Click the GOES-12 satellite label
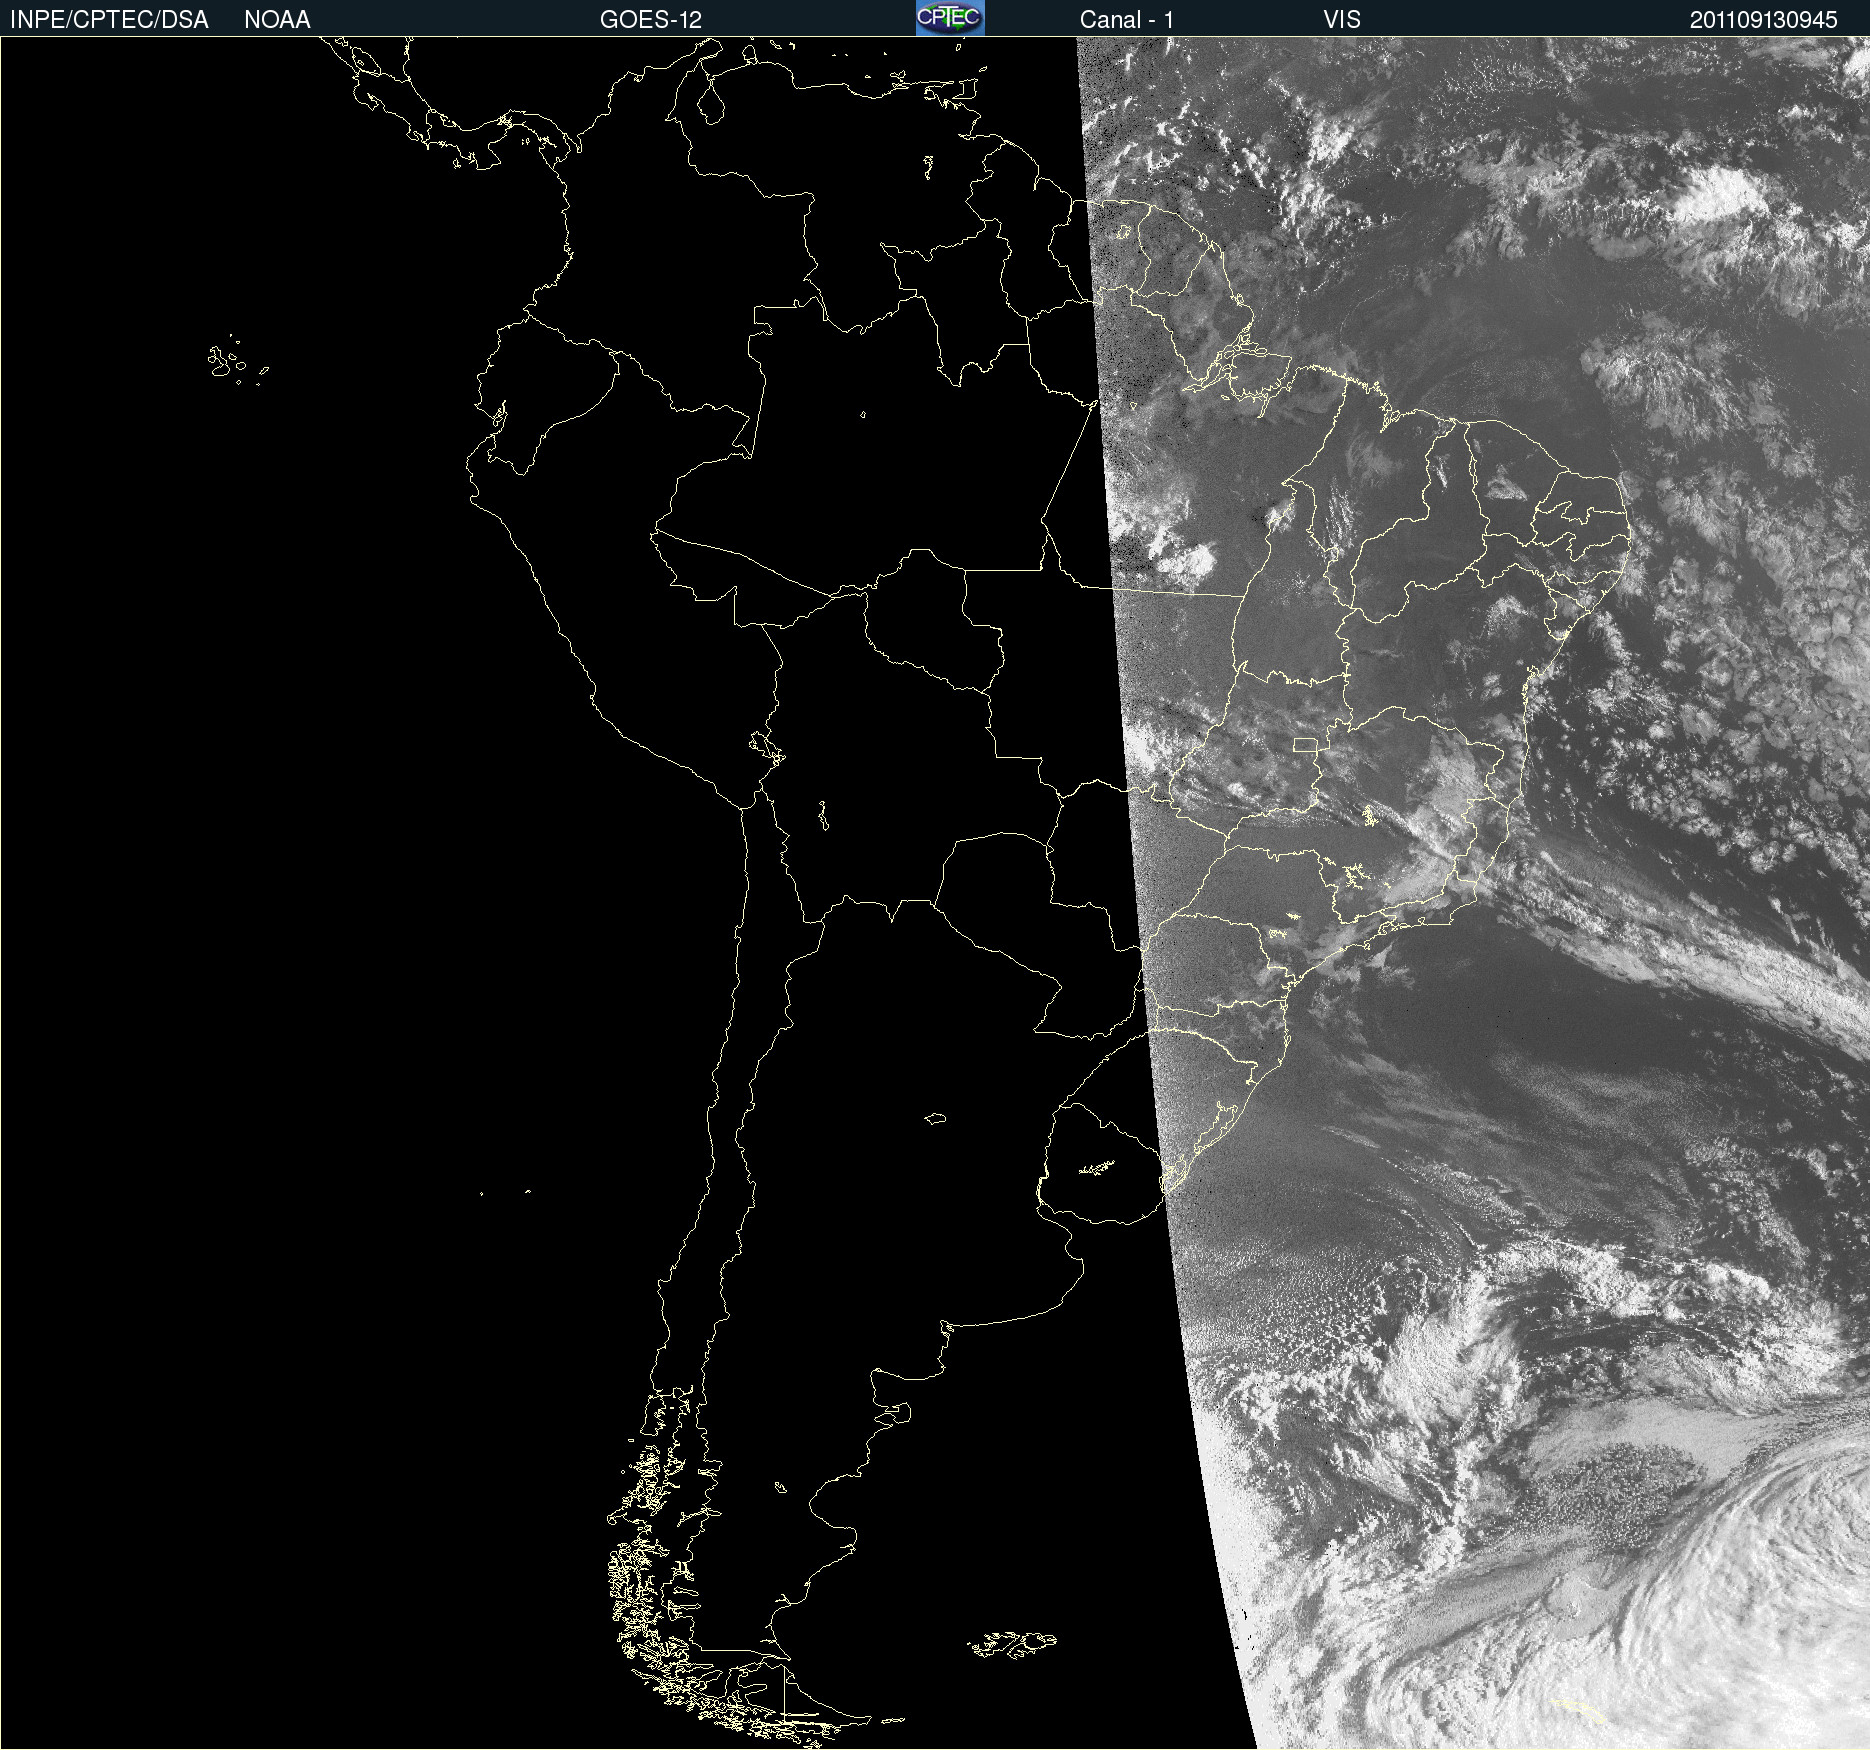This screenshot has width=1870, height=1750. tap(651, 20)
